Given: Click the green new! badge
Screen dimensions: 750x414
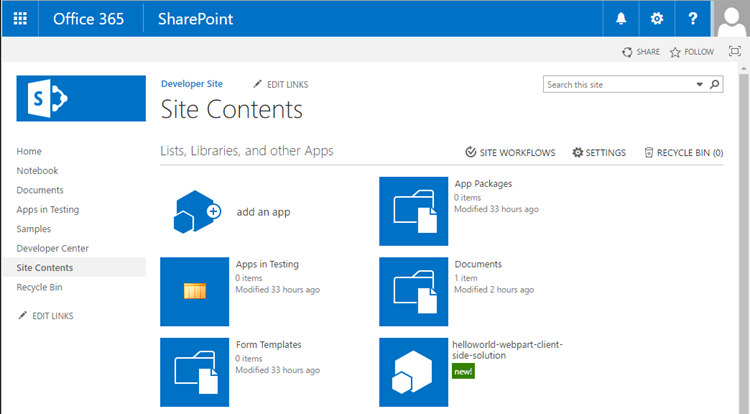Looking at the screenshot, I should click(x=463, y=371).
